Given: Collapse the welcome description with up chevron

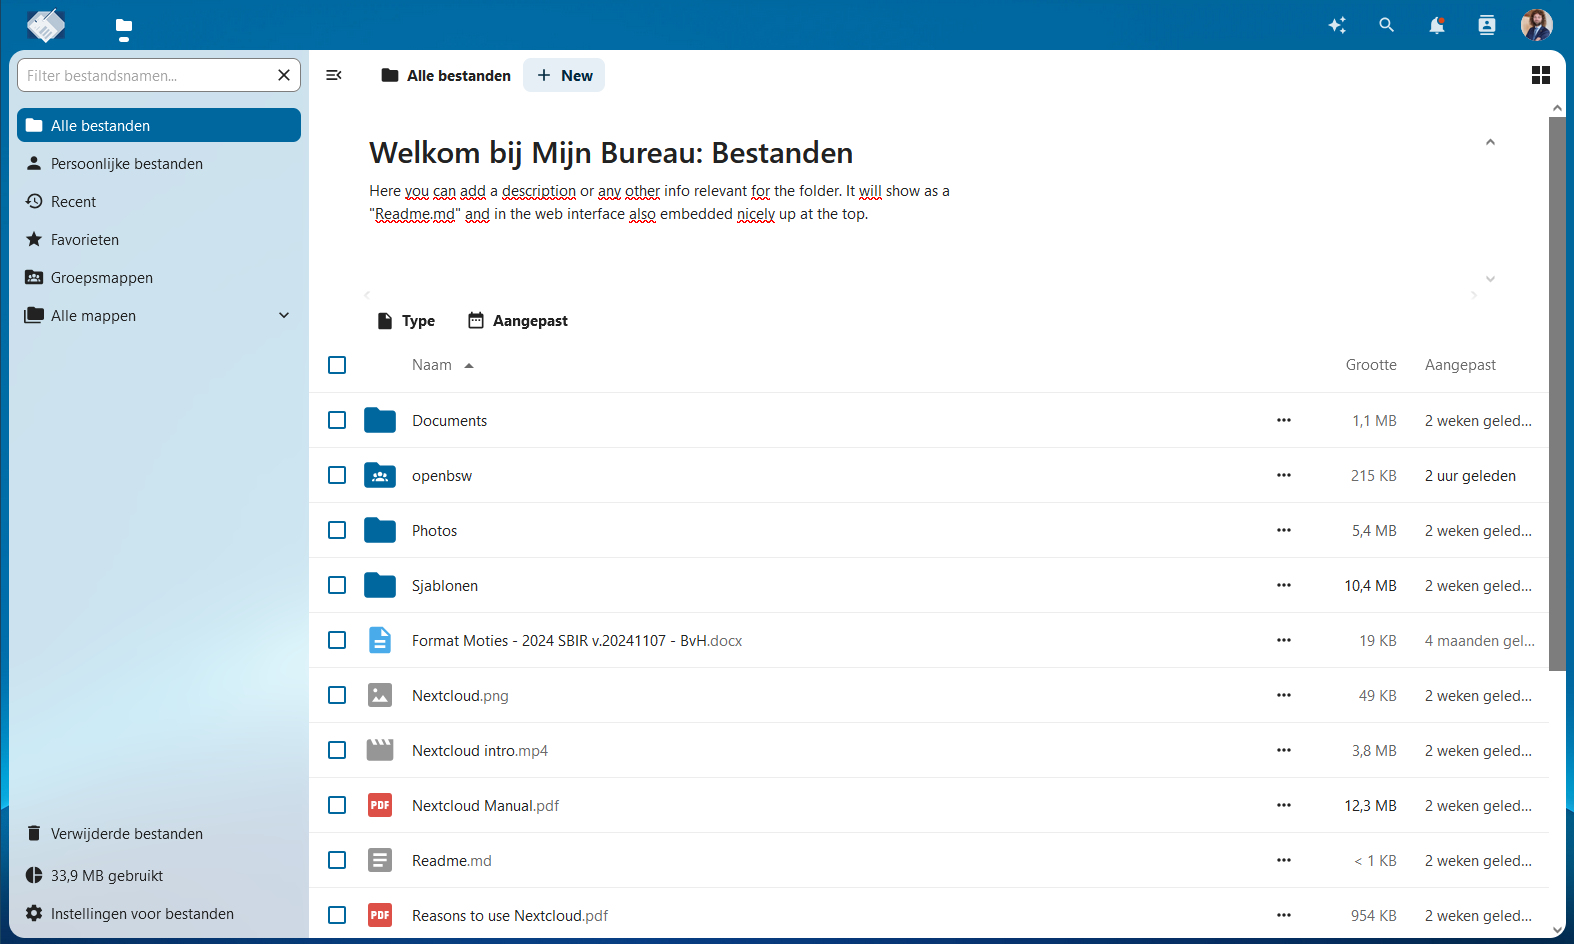Looking at the screenshot, I should [x=1490, y=142].
